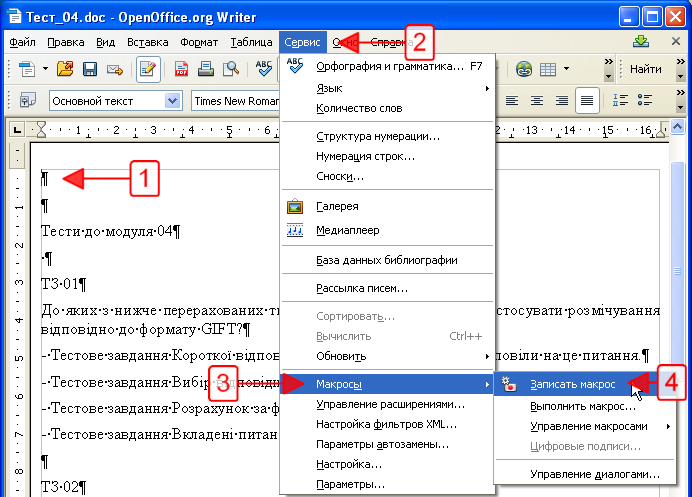Expand the search toolbar overflow chevron
This screenshot has width=692, height=497.
[680, 69]
